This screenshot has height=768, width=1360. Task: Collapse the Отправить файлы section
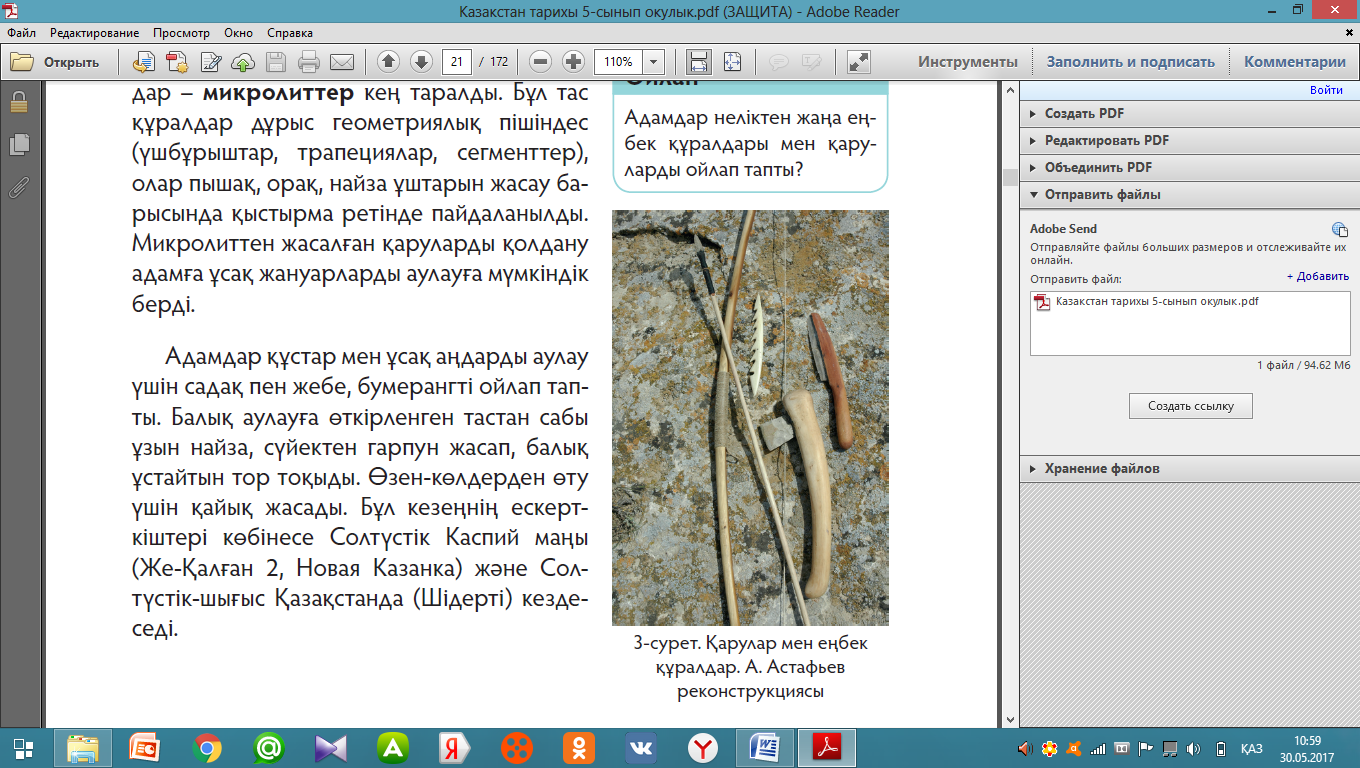pos(1102,195)
